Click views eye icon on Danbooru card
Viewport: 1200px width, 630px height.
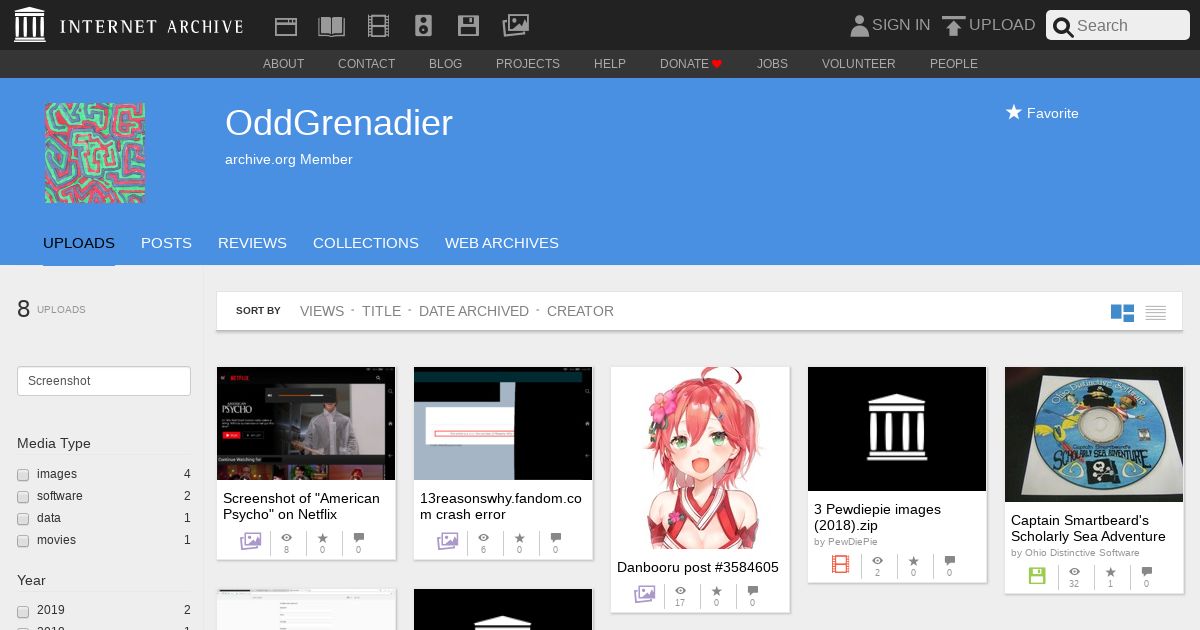680,590
